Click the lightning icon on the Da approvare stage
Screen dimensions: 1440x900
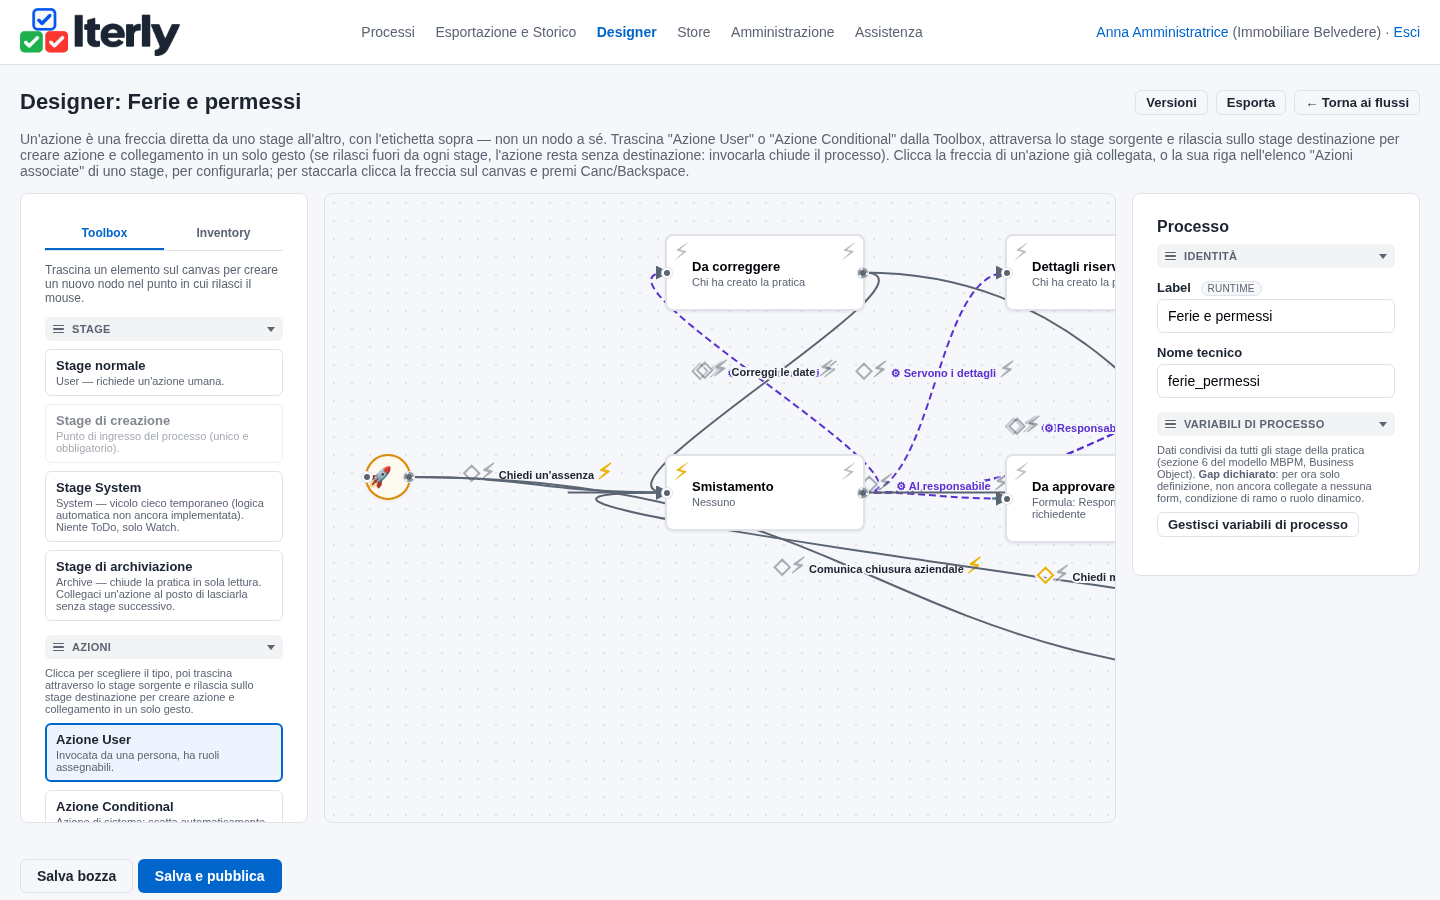coord(1021,471)
